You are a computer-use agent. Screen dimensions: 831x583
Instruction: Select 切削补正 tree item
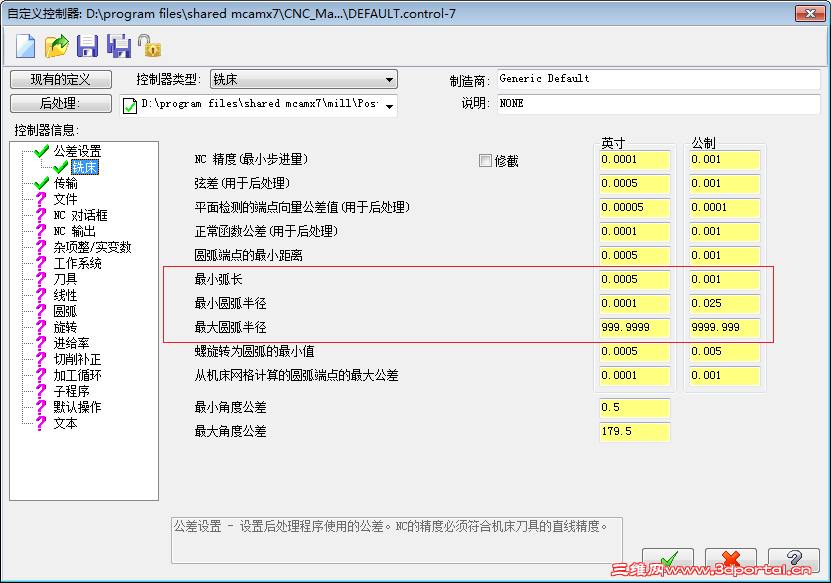pos(77,359)
